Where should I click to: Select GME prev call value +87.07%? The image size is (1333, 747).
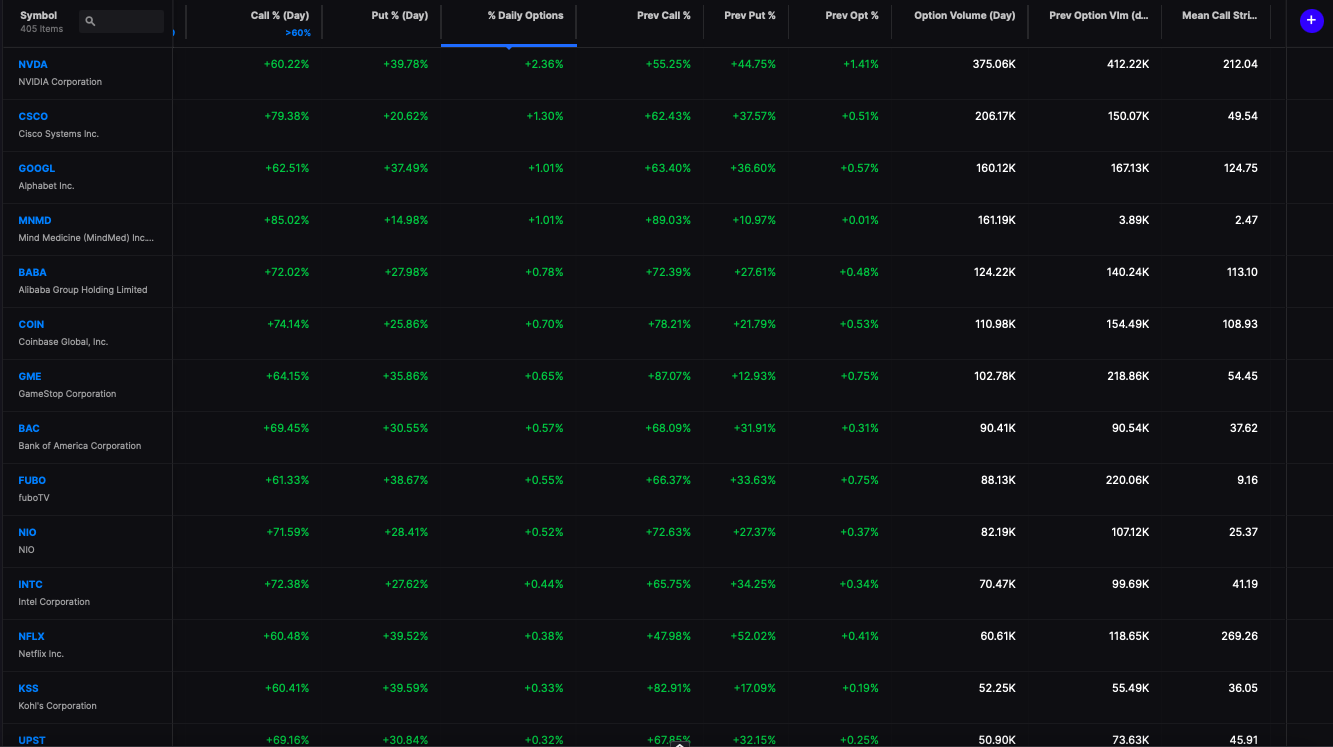coord(667,376)
